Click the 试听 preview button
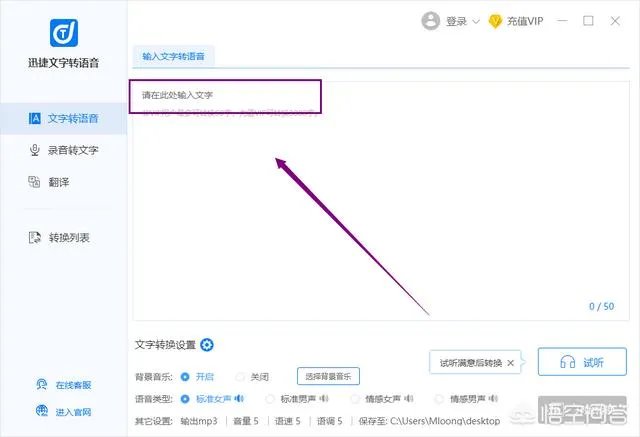 pos(582,362)
